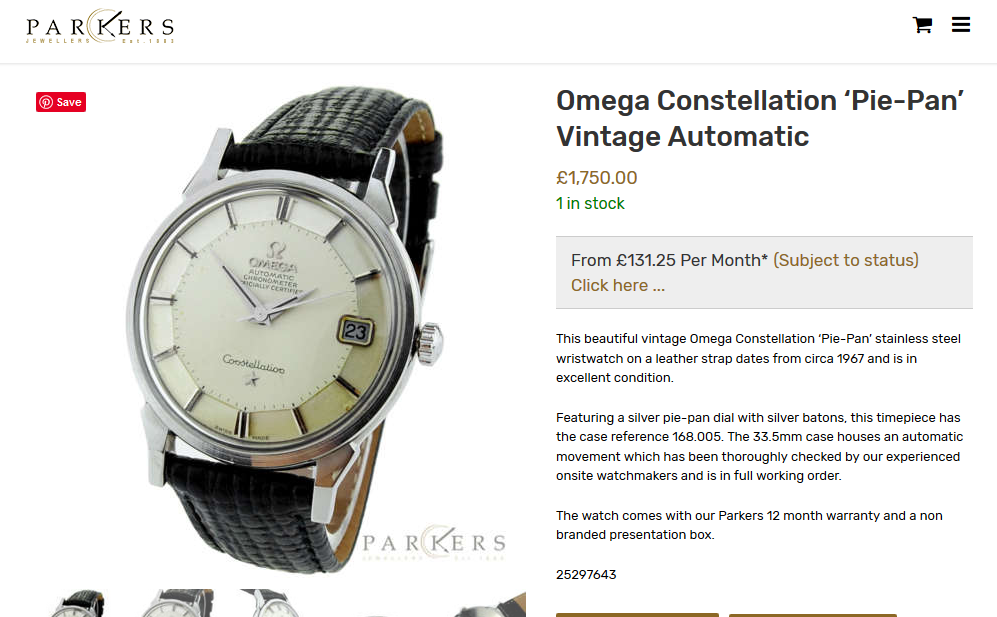
Task: Click the right brown button below the SKU
Action: [813, 615]
